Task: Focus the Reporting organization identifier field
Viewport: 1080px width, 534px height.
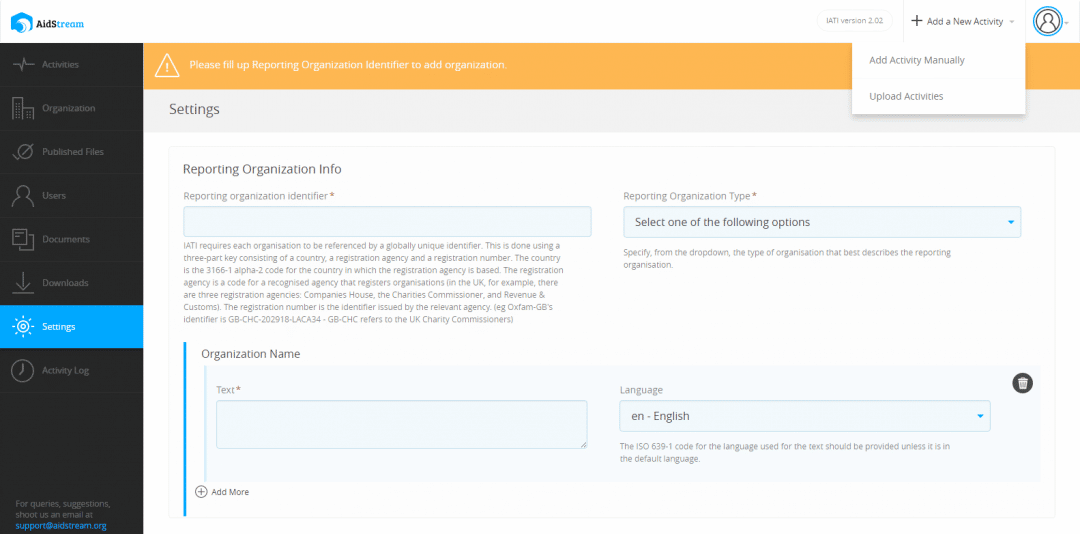Action: point(387,222)
